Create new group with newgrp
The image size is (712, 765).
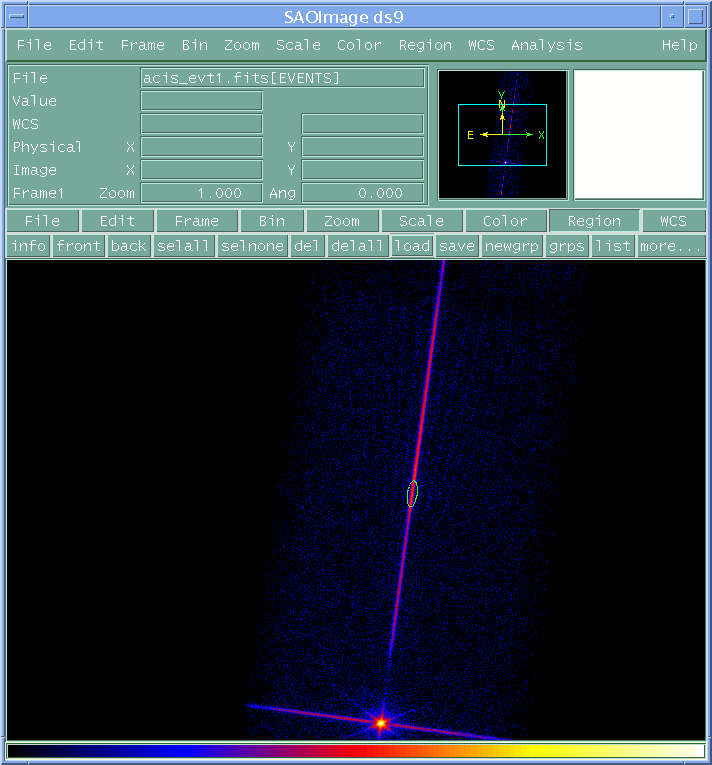click(511, 246)
